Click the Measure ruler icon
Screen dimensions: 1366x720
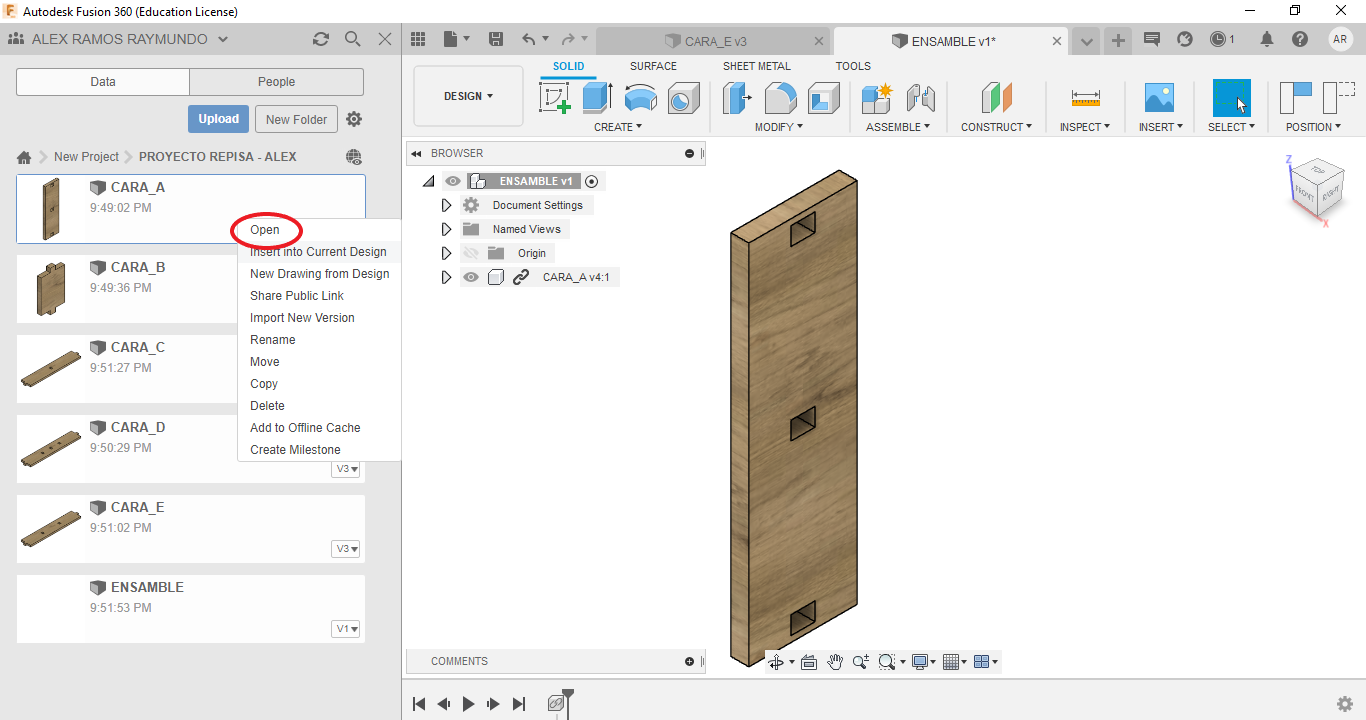tap(1084, 98)
